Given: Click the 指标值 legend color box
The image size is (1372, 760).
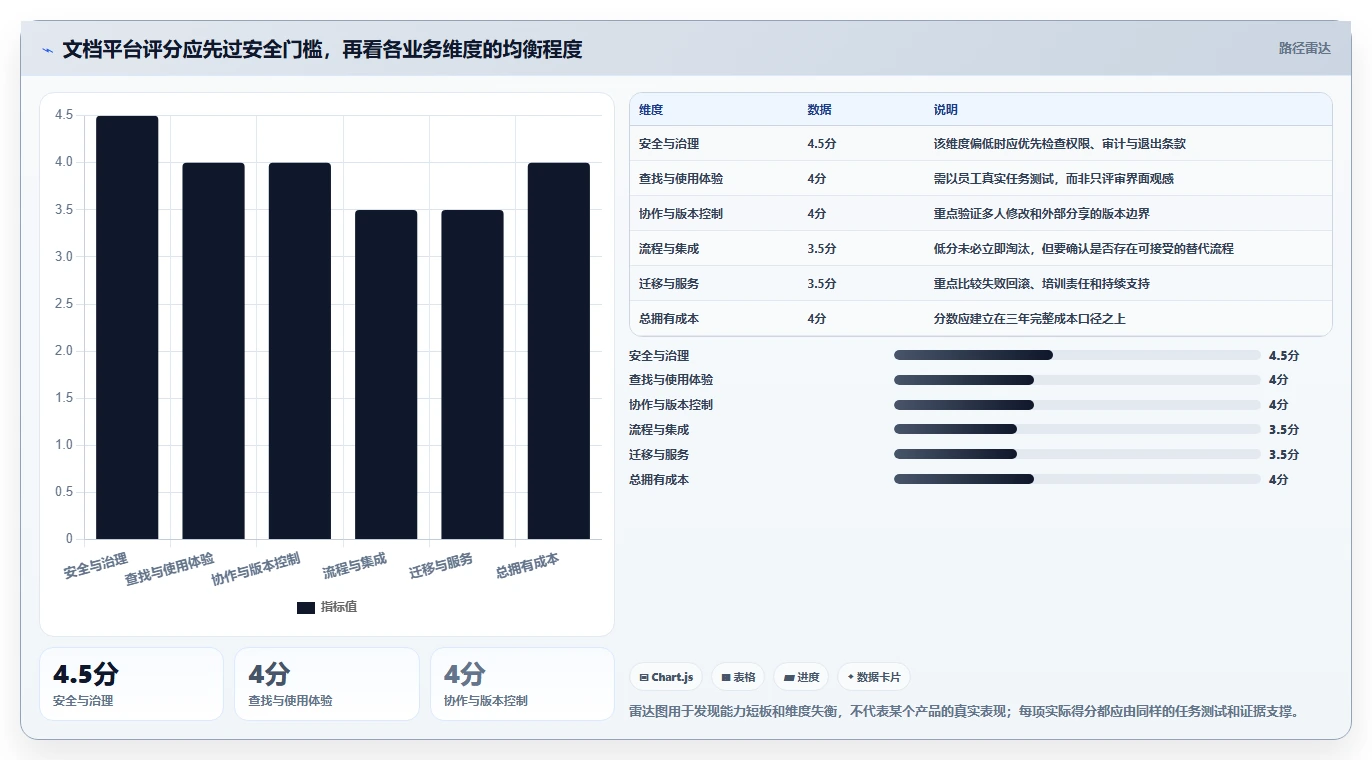Looking at the screenshot, I should tap(306, 608).
